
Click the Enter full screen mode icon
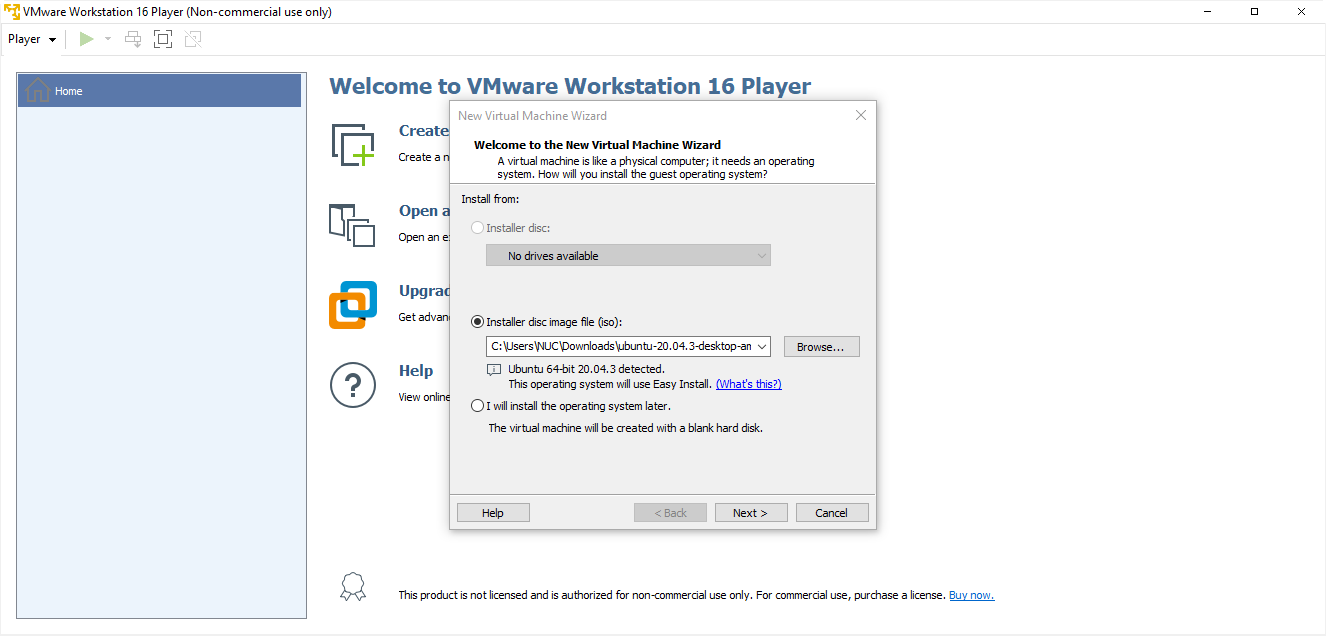[x=163, y=39]
